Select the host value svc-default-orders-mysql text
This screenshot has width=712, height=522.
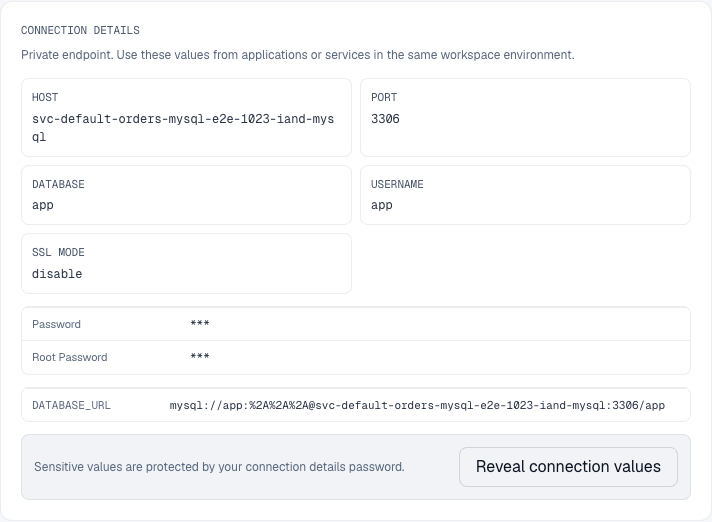[x=183, y=128]
